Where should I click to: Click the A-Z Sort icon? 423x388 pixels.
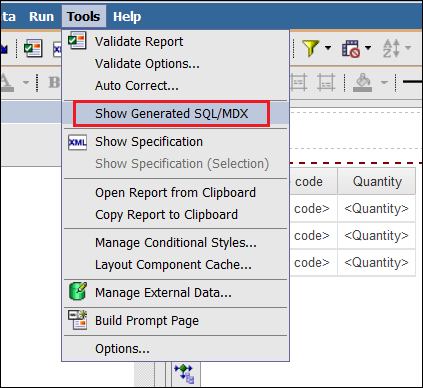pos(391,48)
